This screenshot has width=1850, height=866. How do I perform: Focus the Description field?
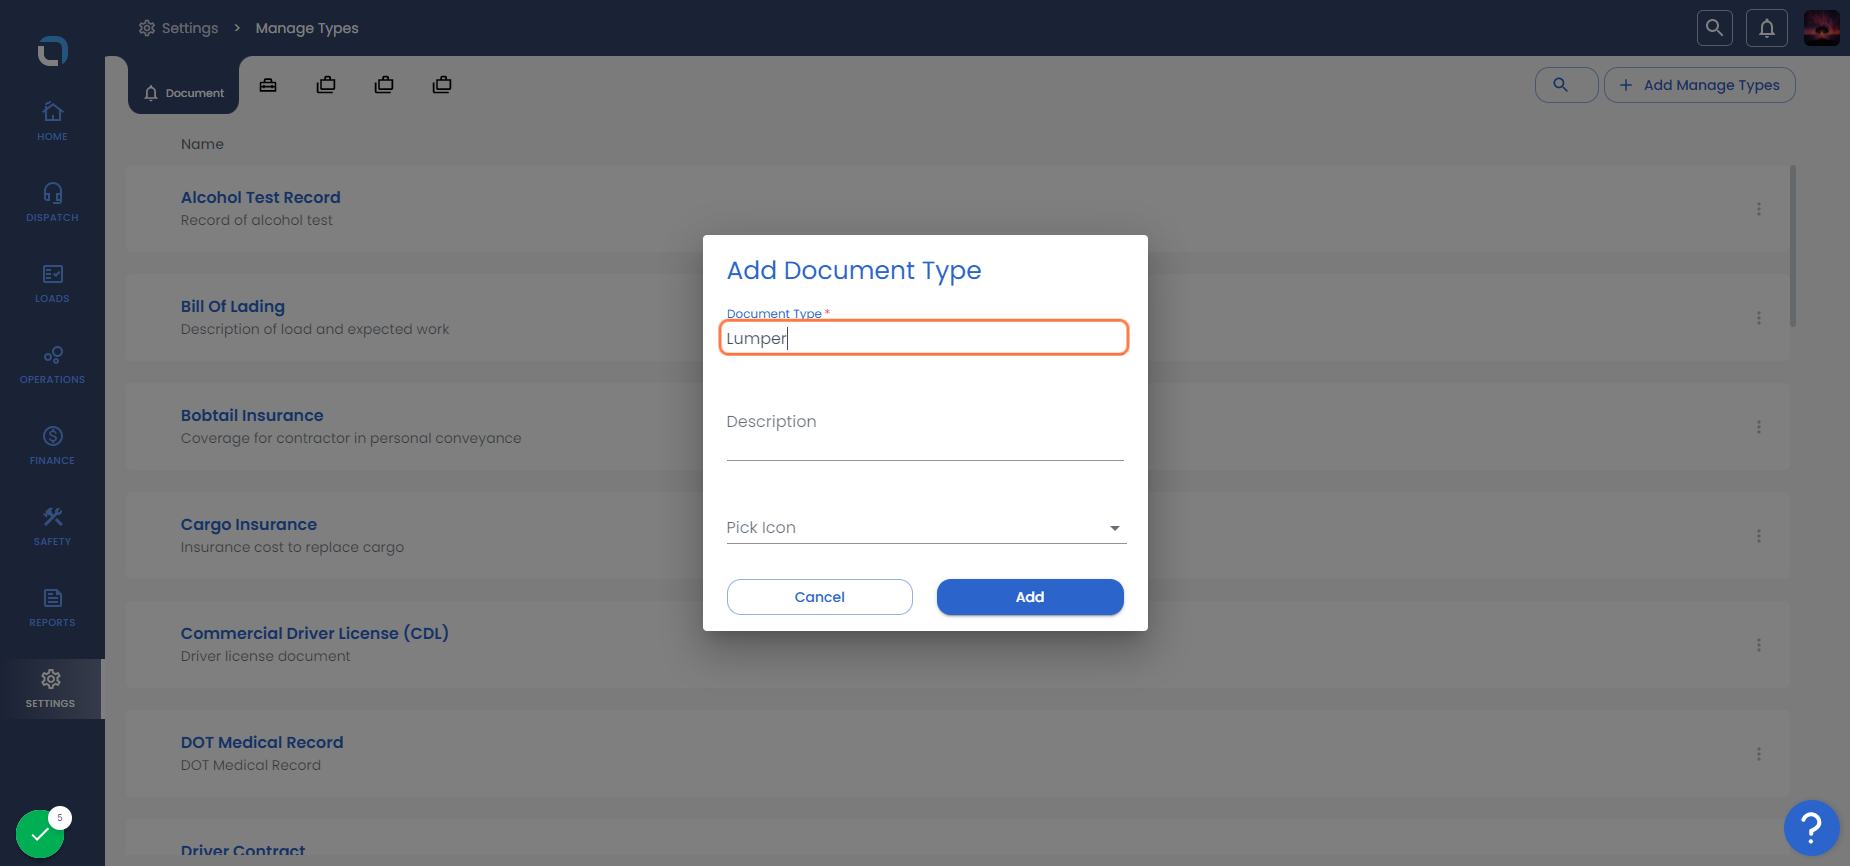click(x=925, y=435)
